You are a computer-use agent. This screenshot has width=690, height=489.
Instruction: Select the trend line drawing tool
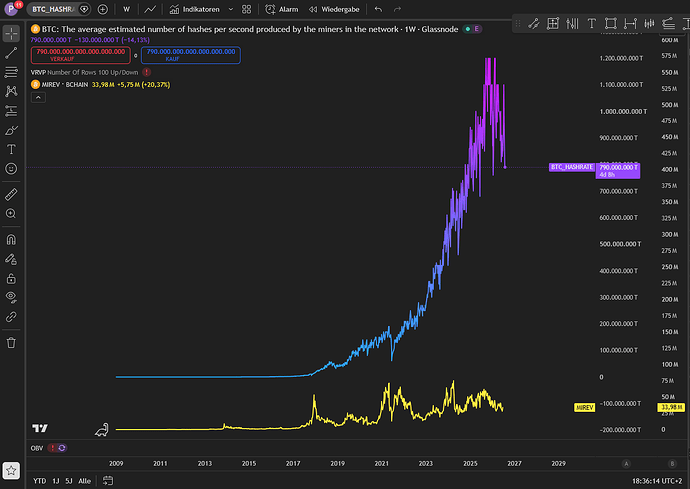tap(11, 53)
